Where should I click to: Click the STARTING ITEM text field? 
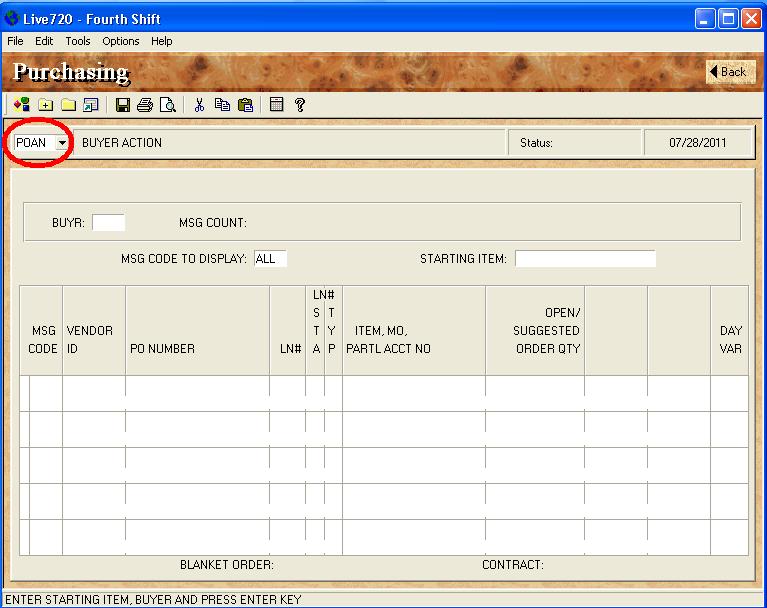point(585,259)
